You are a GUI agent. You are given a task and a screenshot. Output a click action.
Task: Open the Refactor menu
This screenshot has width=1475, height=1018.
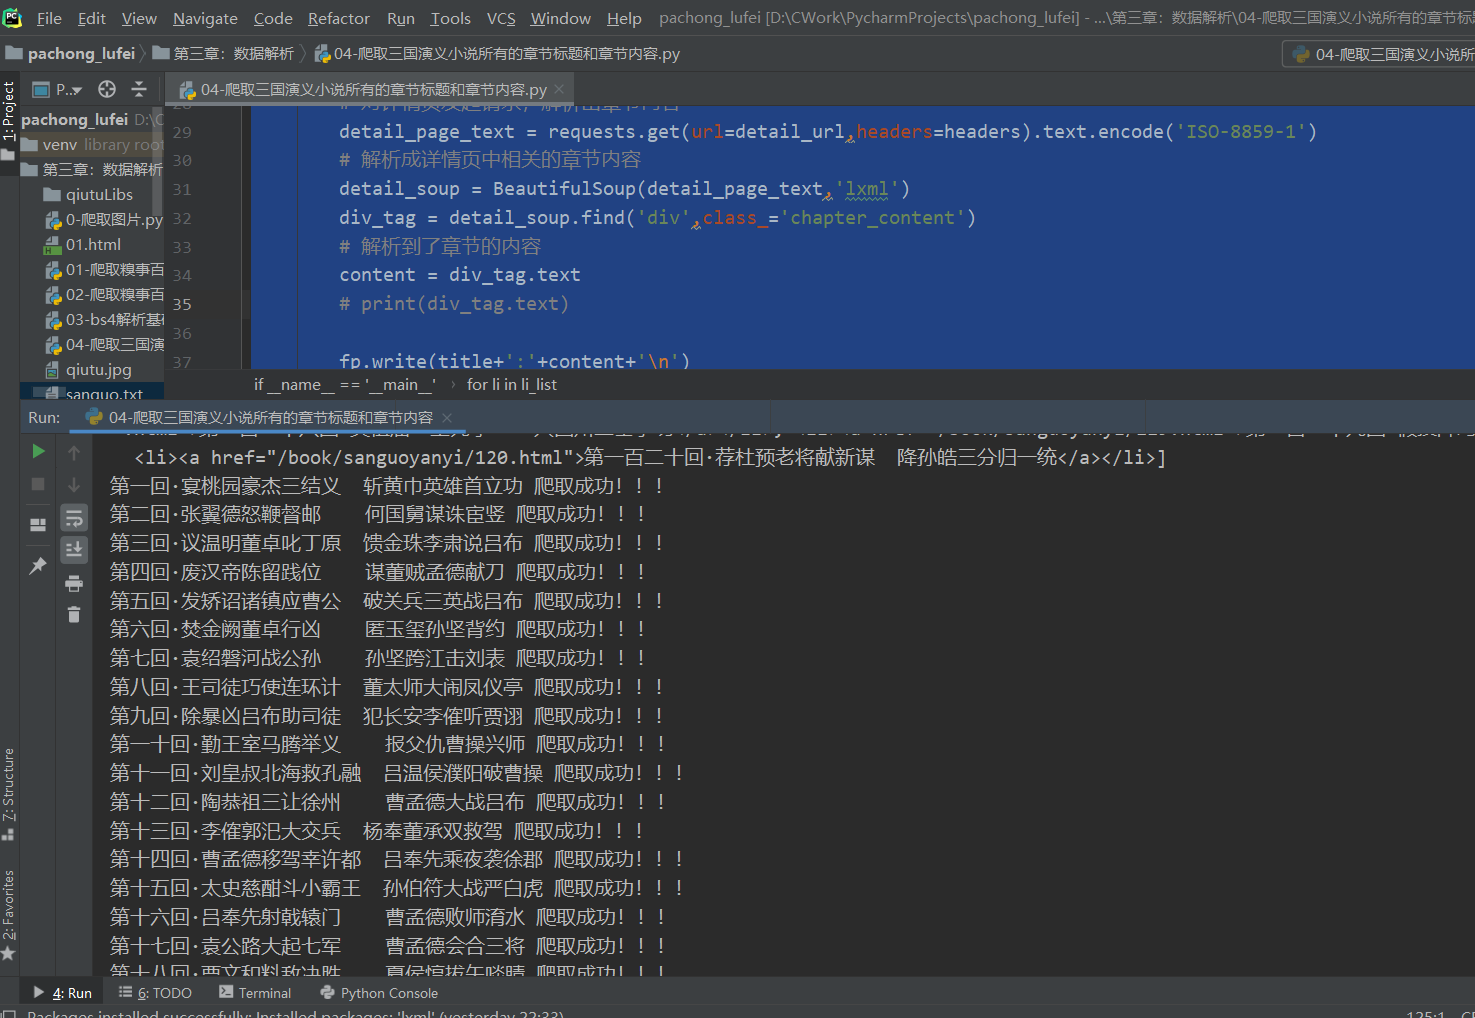339,18
